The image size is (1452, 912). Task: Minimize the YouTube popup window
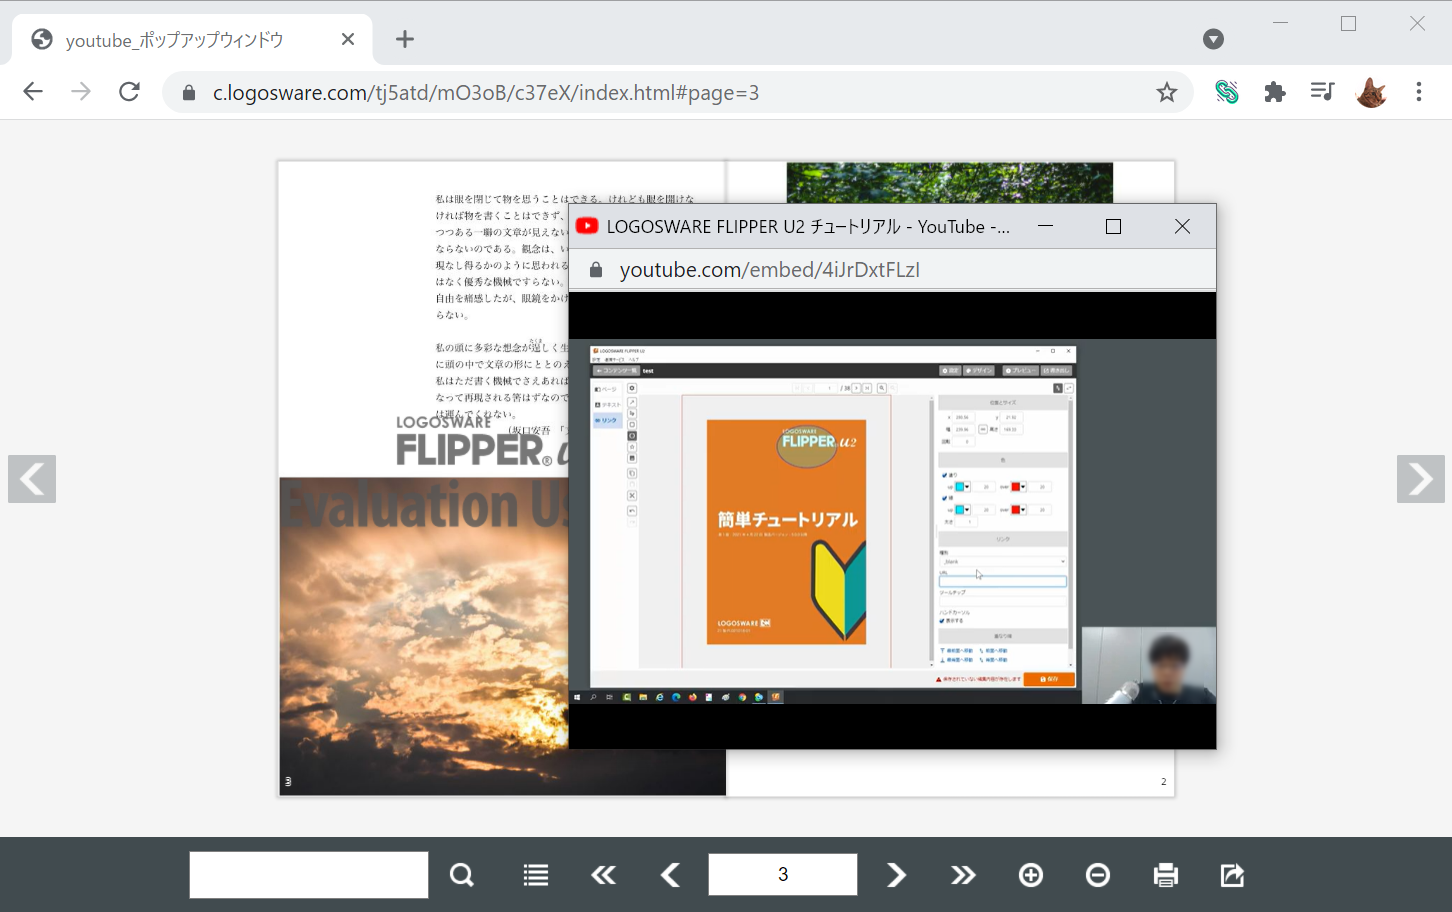(1045, 227)
